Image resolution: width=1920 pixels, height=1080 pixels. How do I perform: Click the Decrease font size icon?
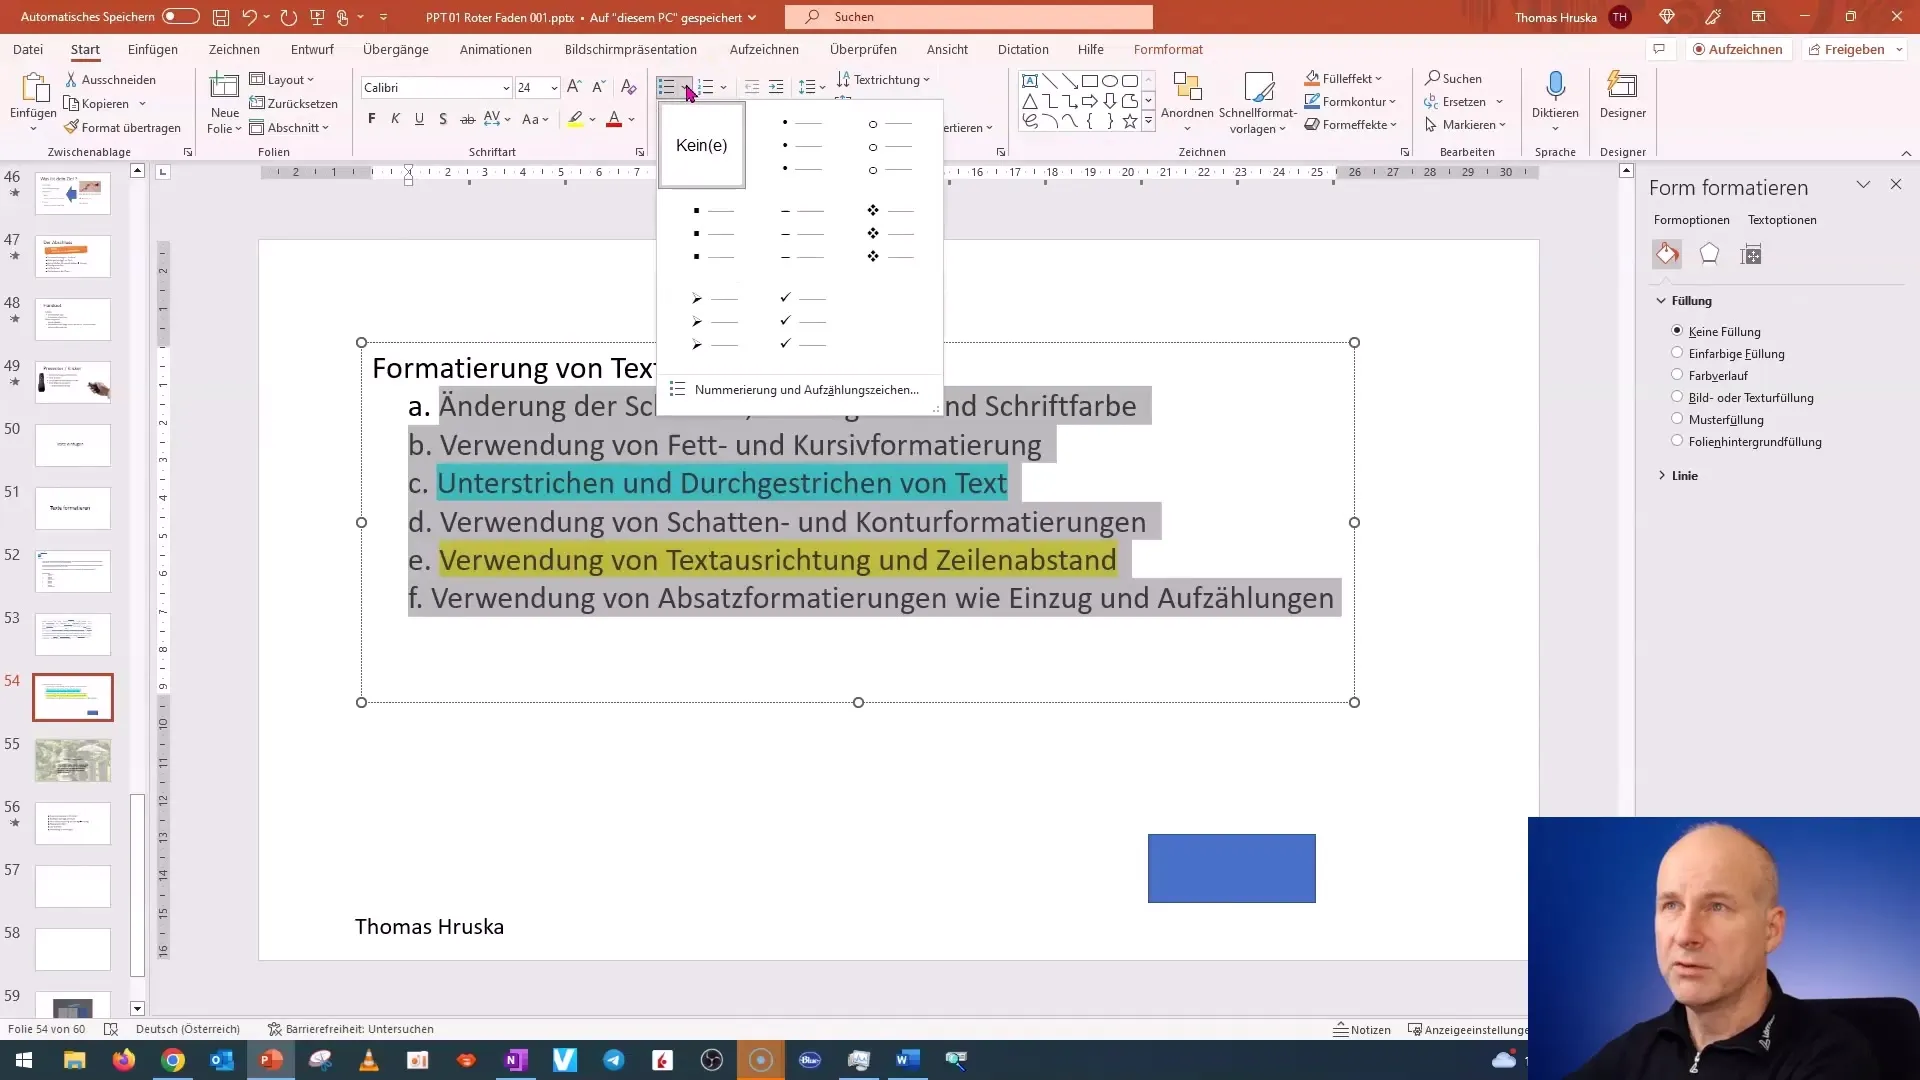[598, 87]
